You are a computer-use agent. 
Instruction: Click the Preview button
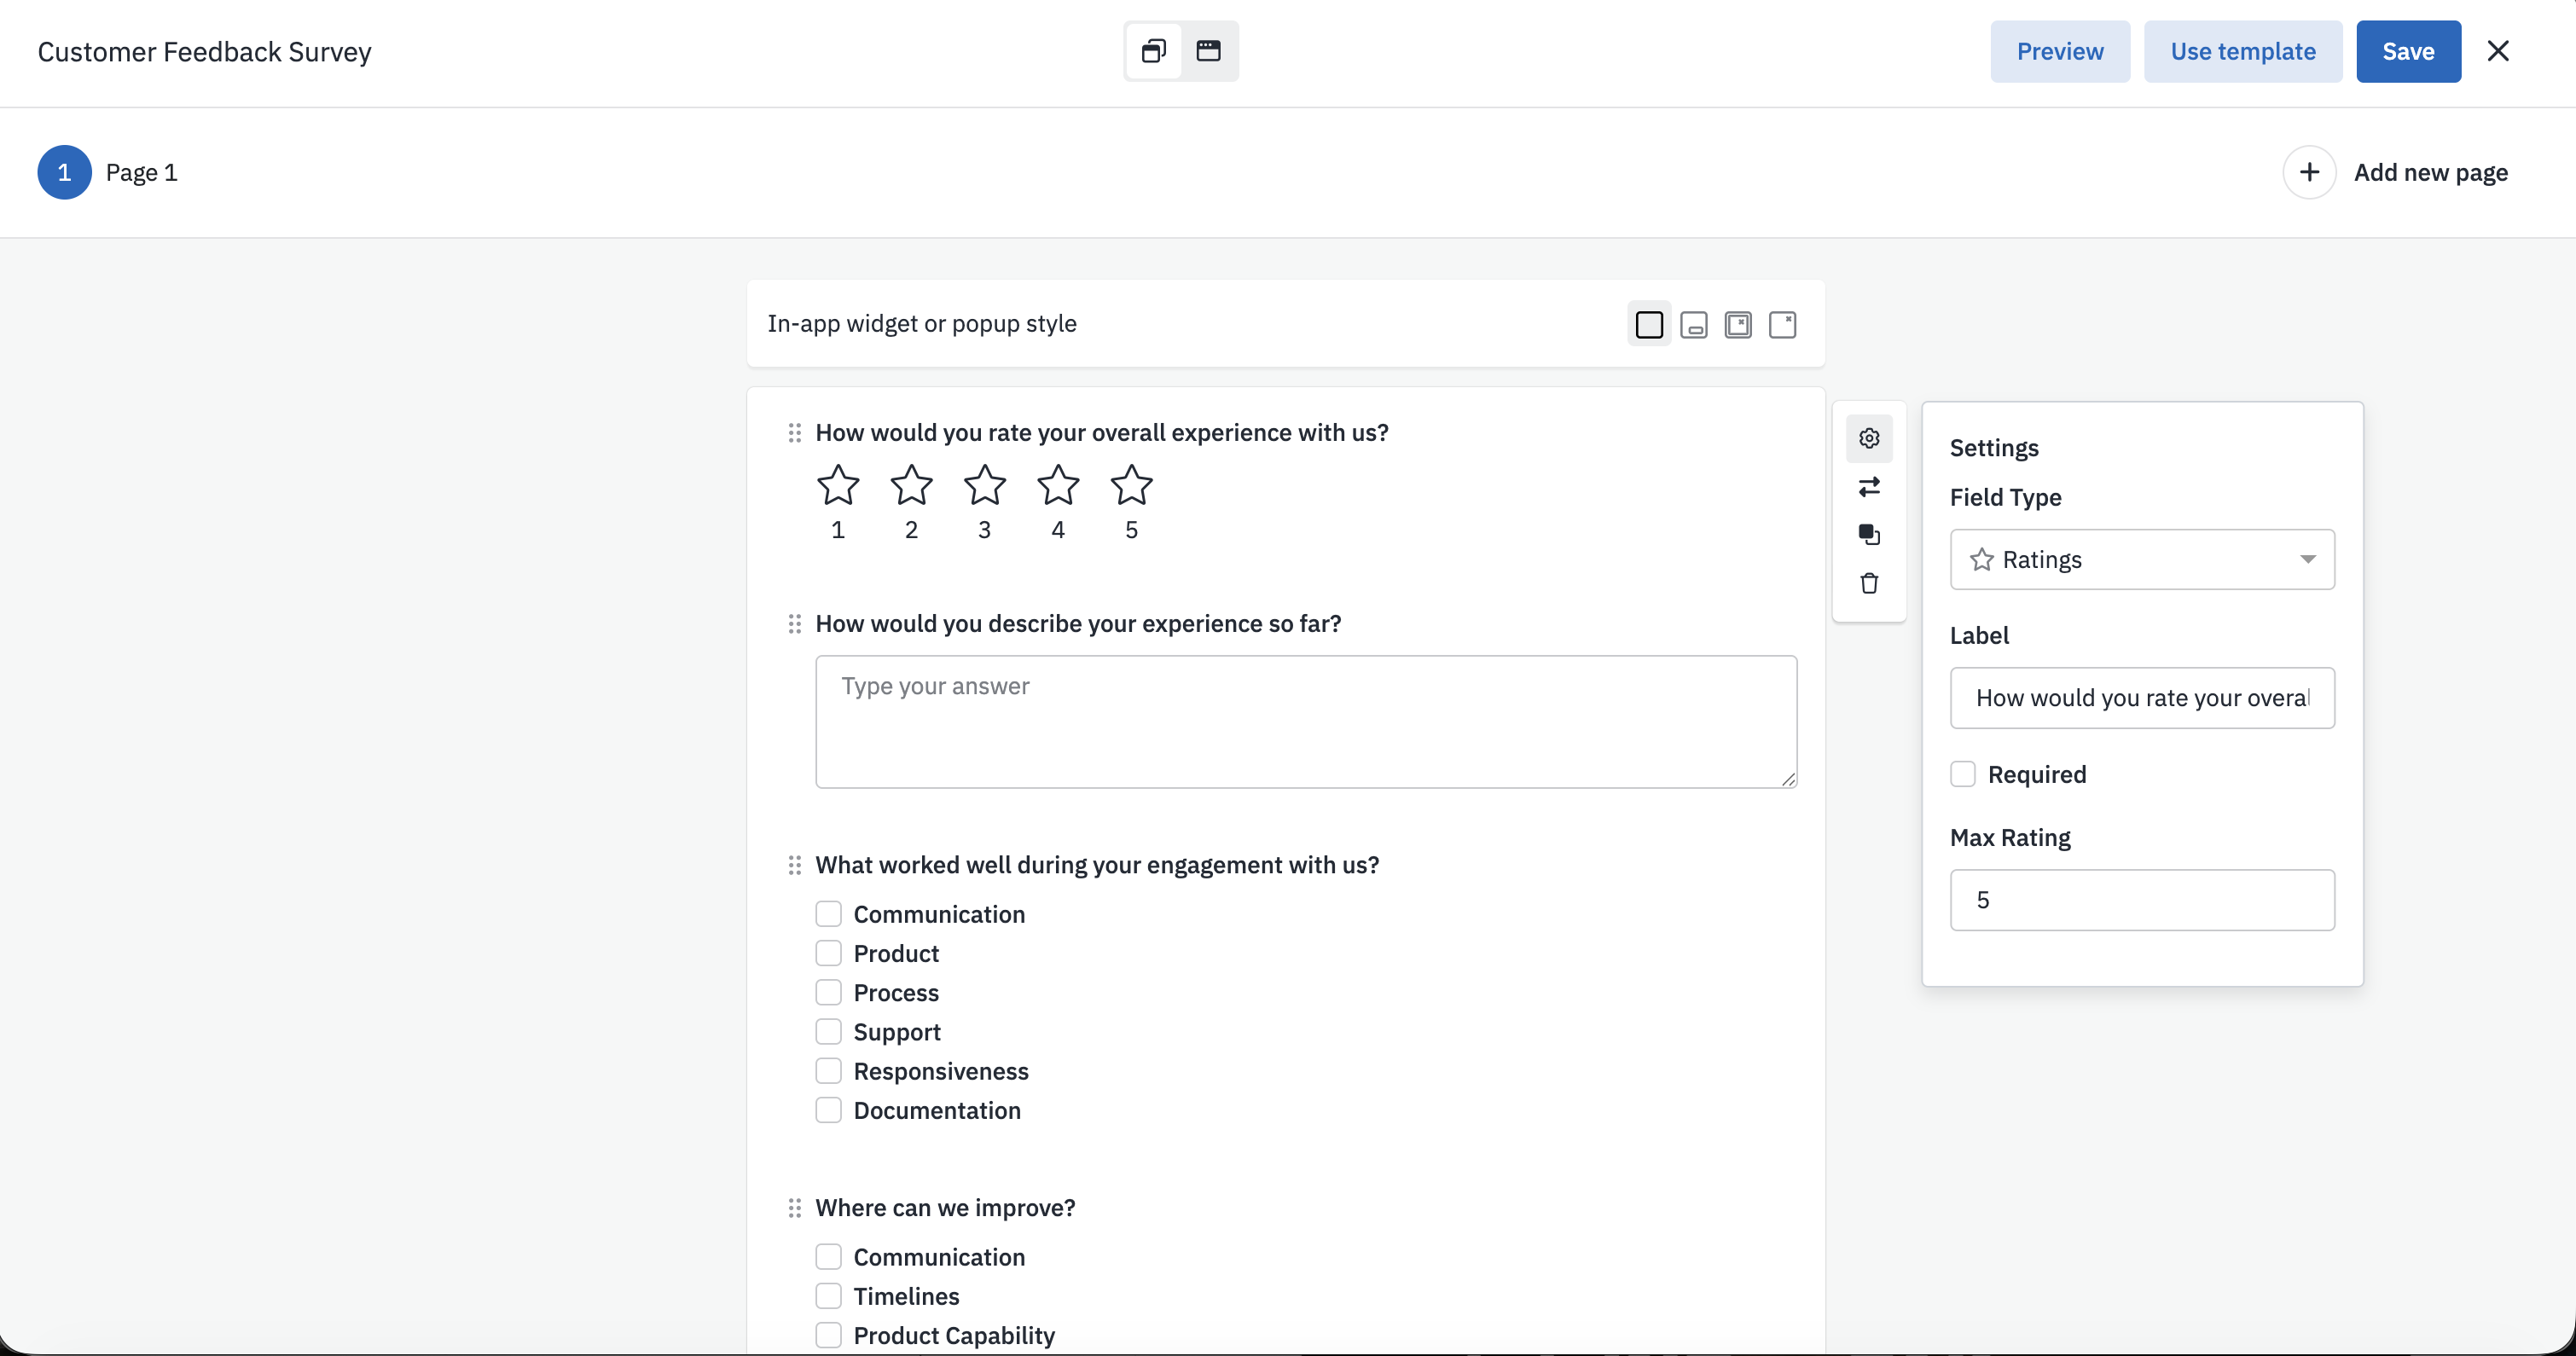tap(2059, 51)
